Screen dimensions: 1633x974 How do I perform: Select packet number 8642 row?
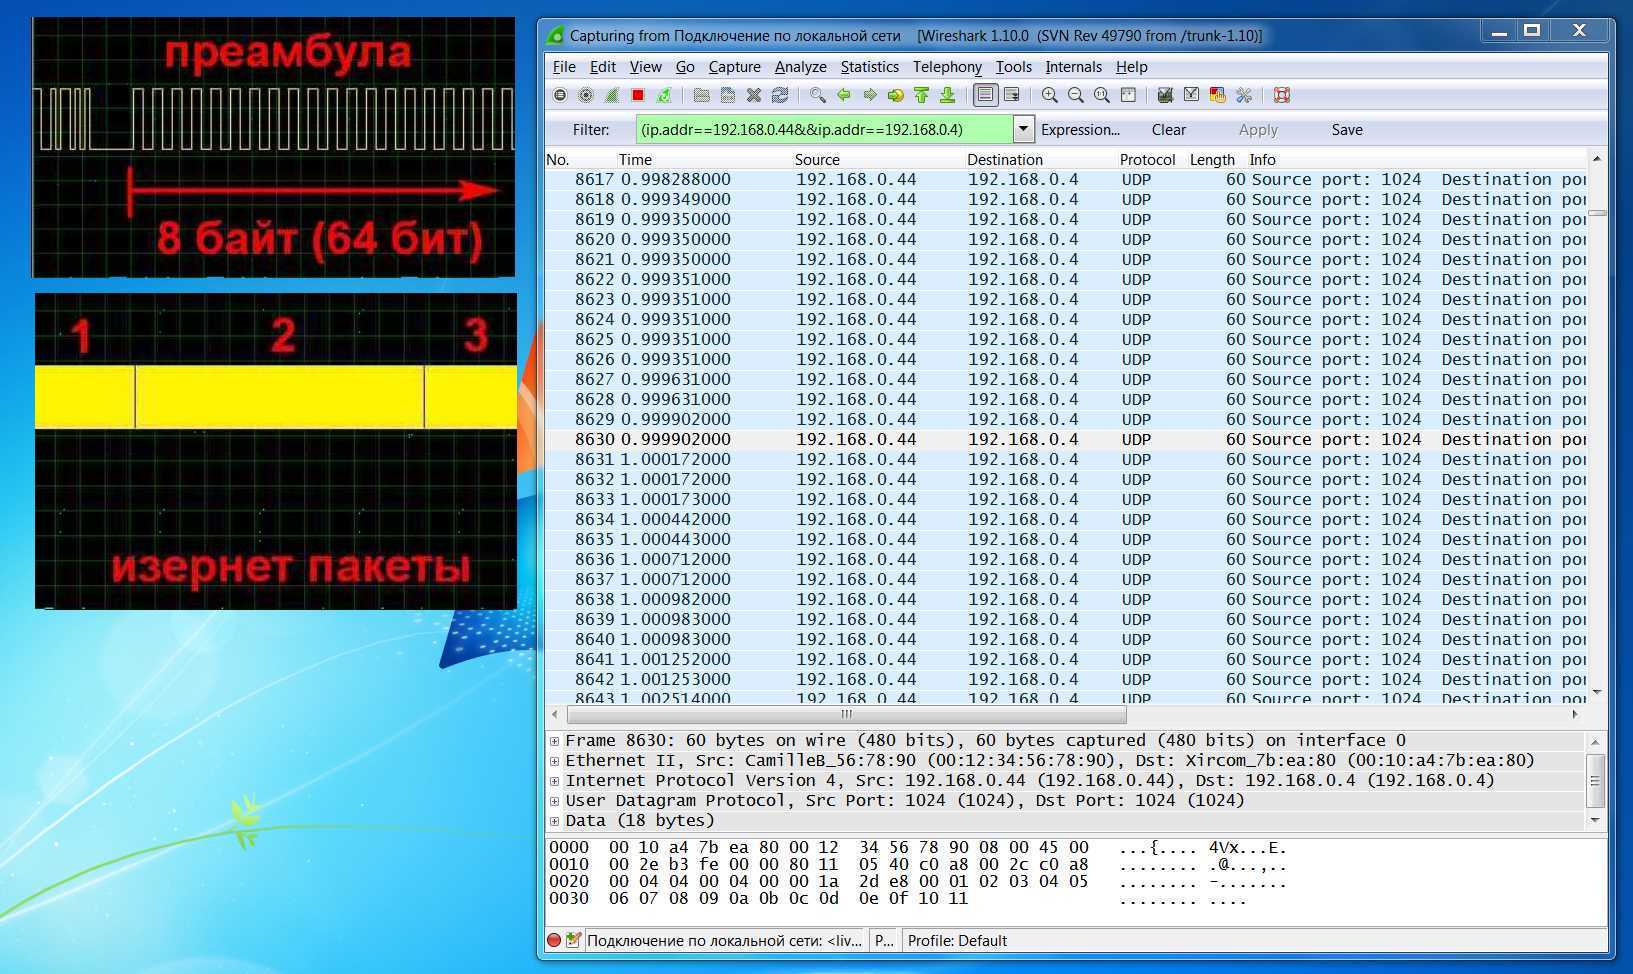(1065, 680)
